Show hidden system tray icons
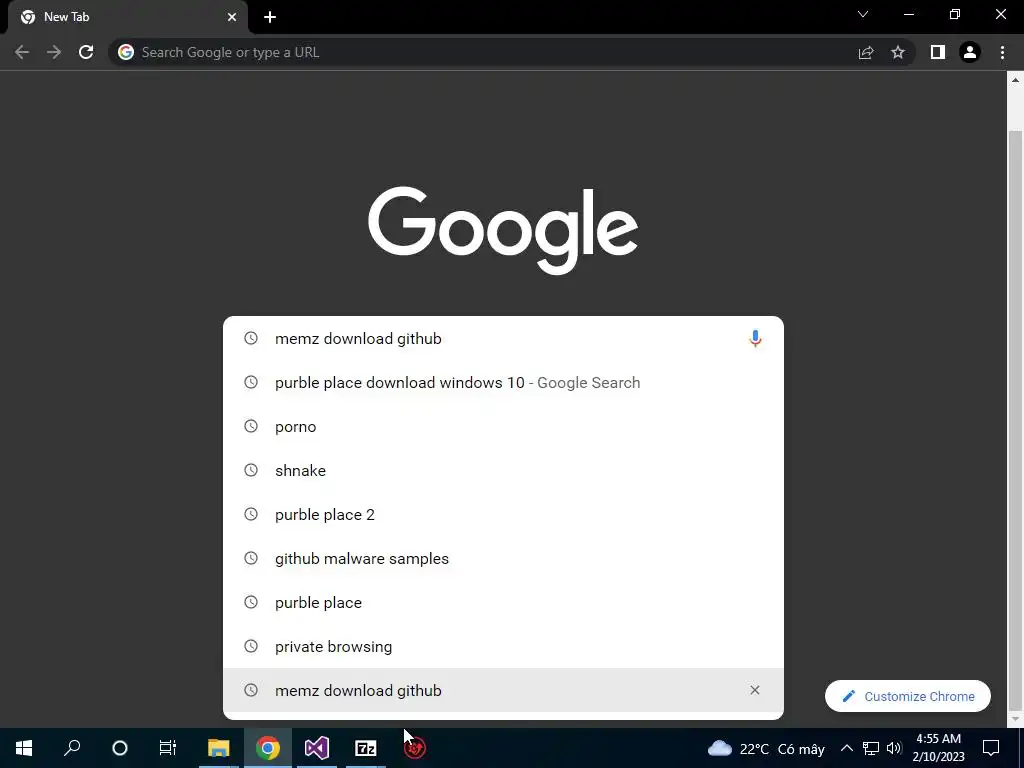The height and width of the screenshot is (768, 1024). [x=846, y=748]
